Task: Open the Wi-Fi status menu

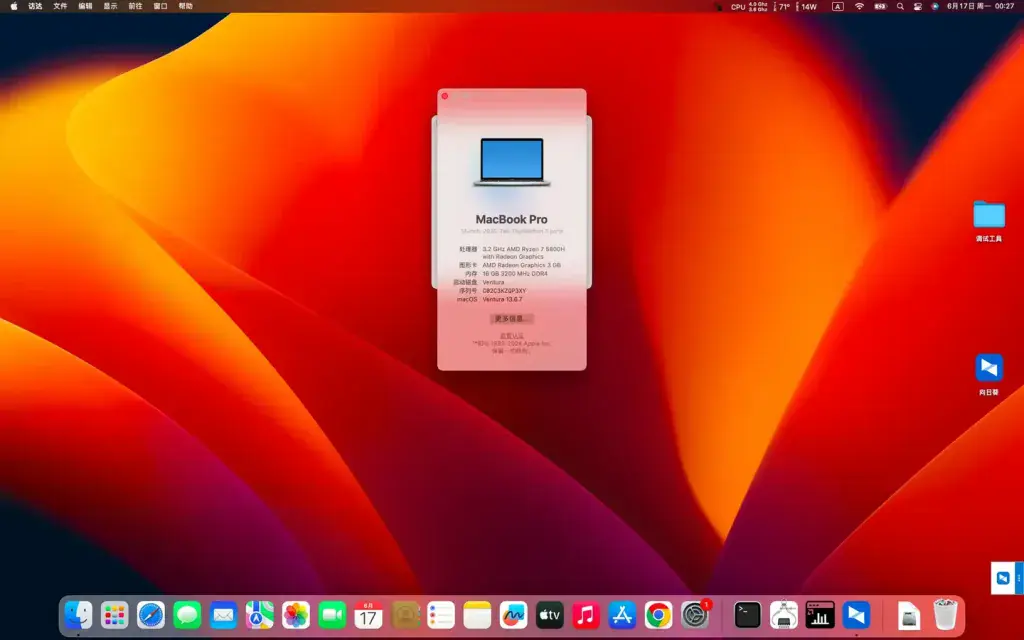Action: pos(859,7)
